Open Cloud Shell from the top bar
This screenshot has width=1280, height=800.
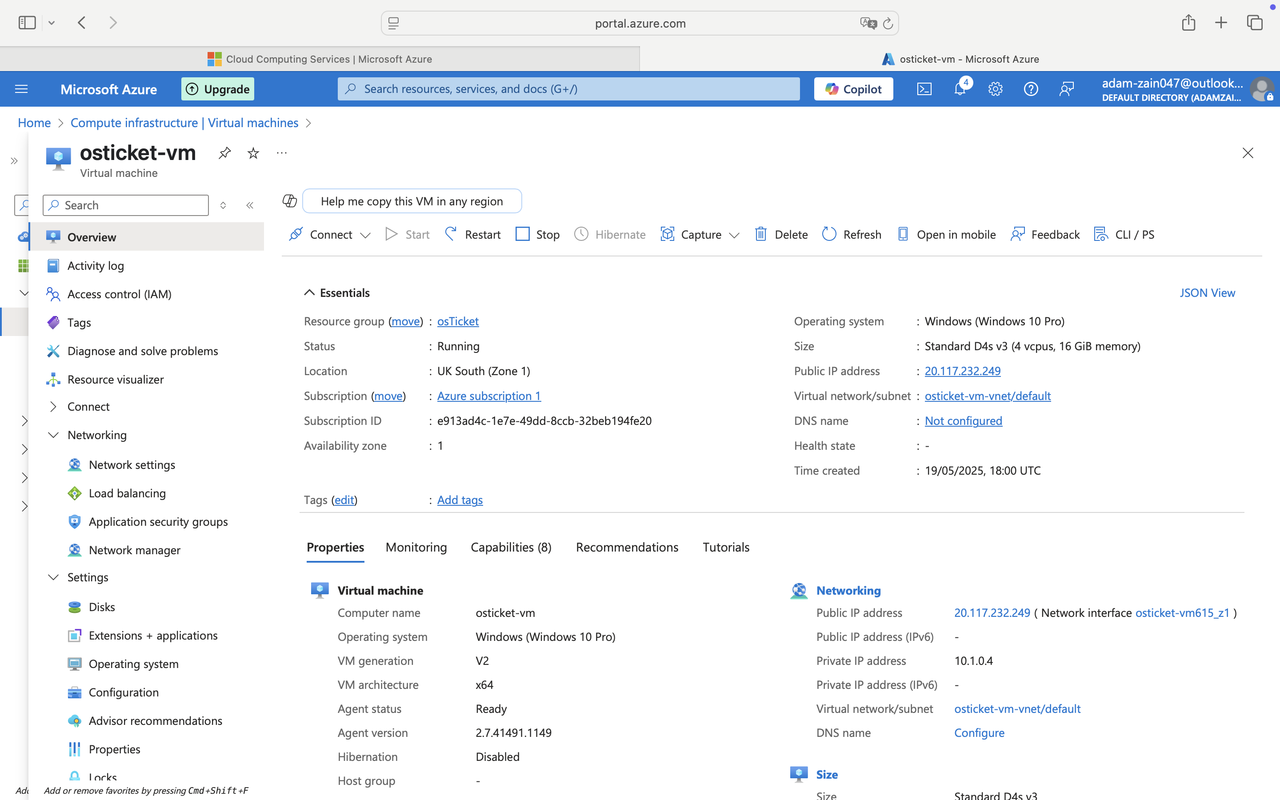(x=924, y=89)
